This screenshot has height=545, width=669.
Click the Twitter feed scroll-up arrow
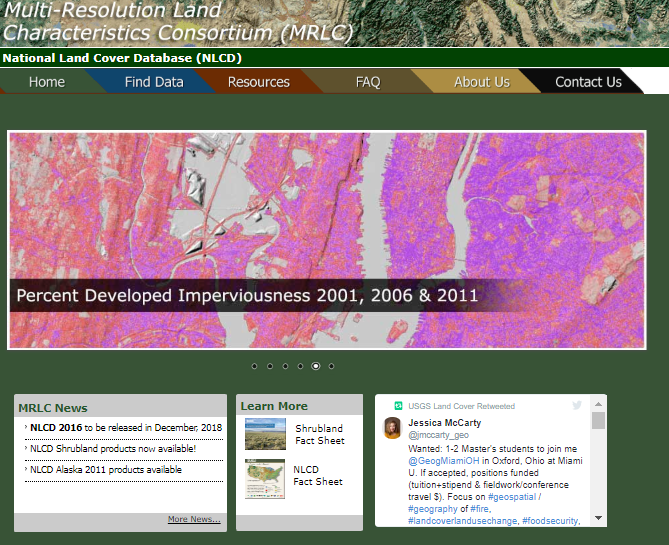click(x=599, y=404)
